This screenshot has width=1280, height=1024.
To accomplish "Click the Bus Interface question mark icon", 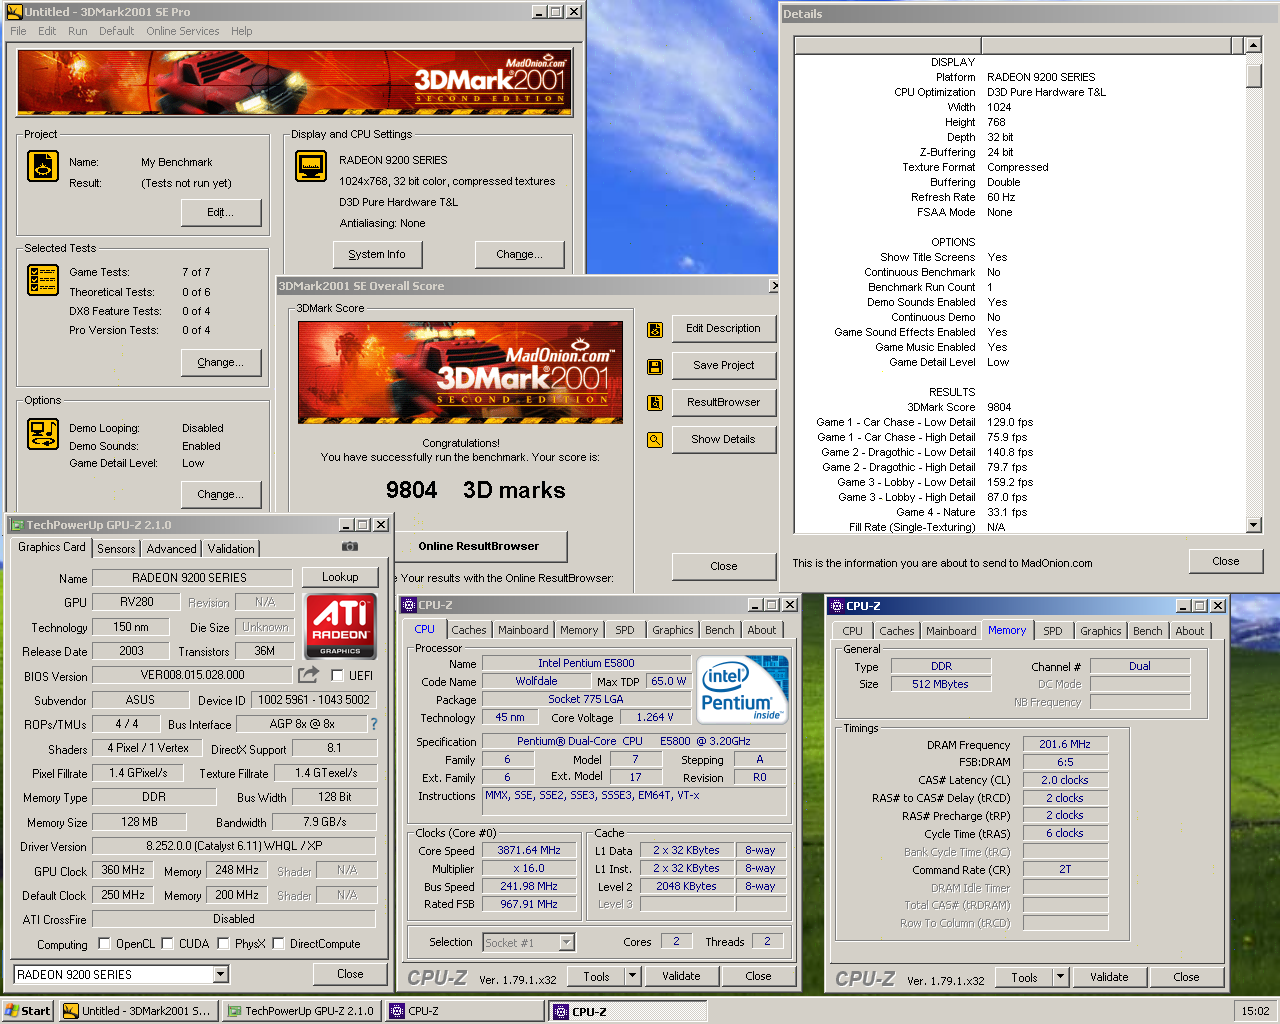I will pos(374,724).
